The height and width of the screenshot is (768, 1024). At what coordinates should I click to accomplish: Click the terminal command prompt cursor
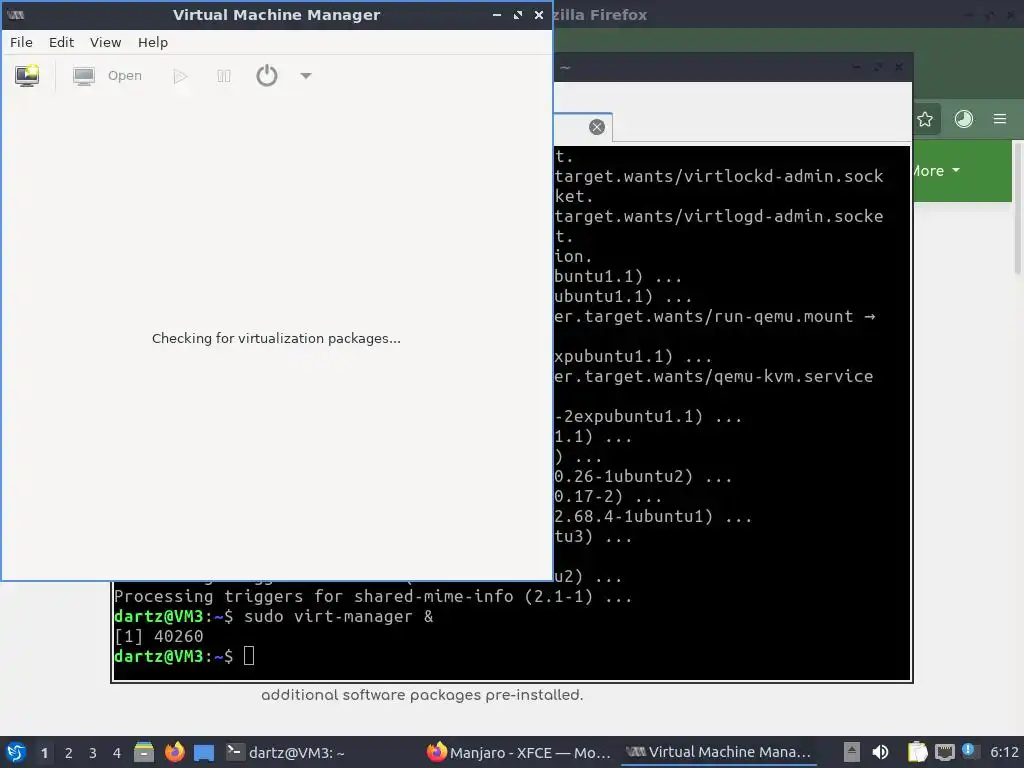(249, 656)
